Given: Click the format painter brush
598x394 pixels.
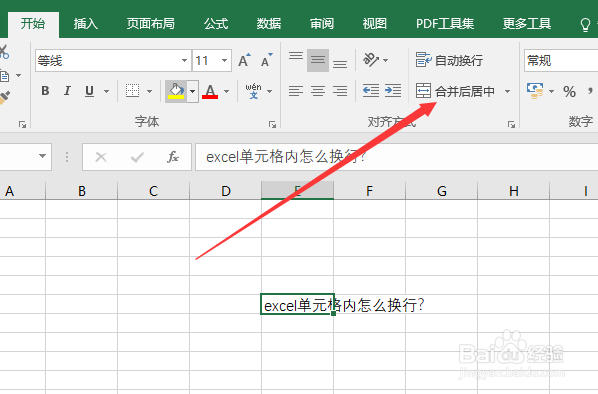Looking at the screenshot, I should (5, 97).
